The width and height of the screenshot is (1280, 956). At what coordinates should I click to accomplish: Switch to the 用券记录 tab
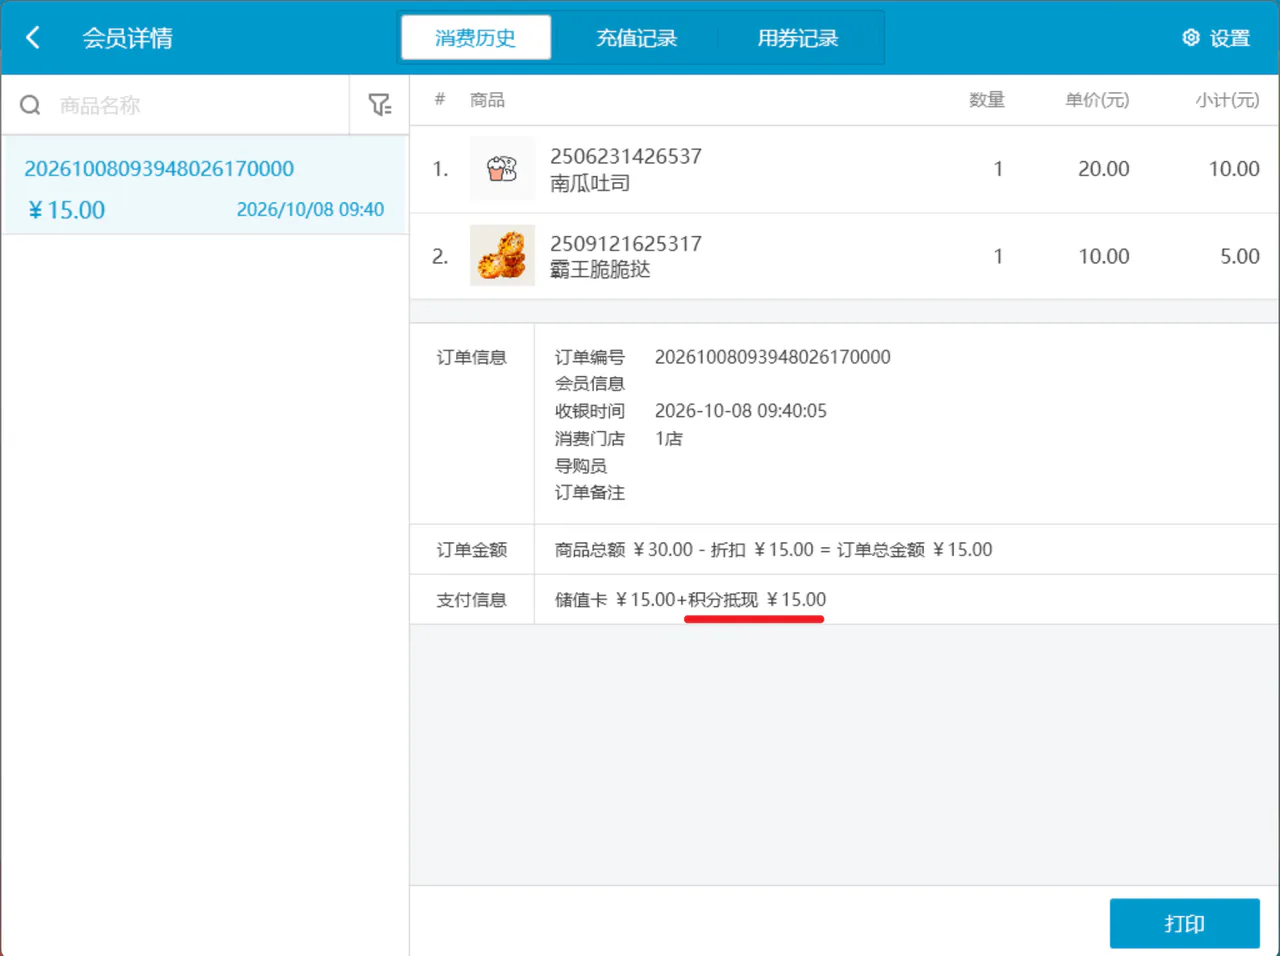pyautogui.click(x=798, y=38)
